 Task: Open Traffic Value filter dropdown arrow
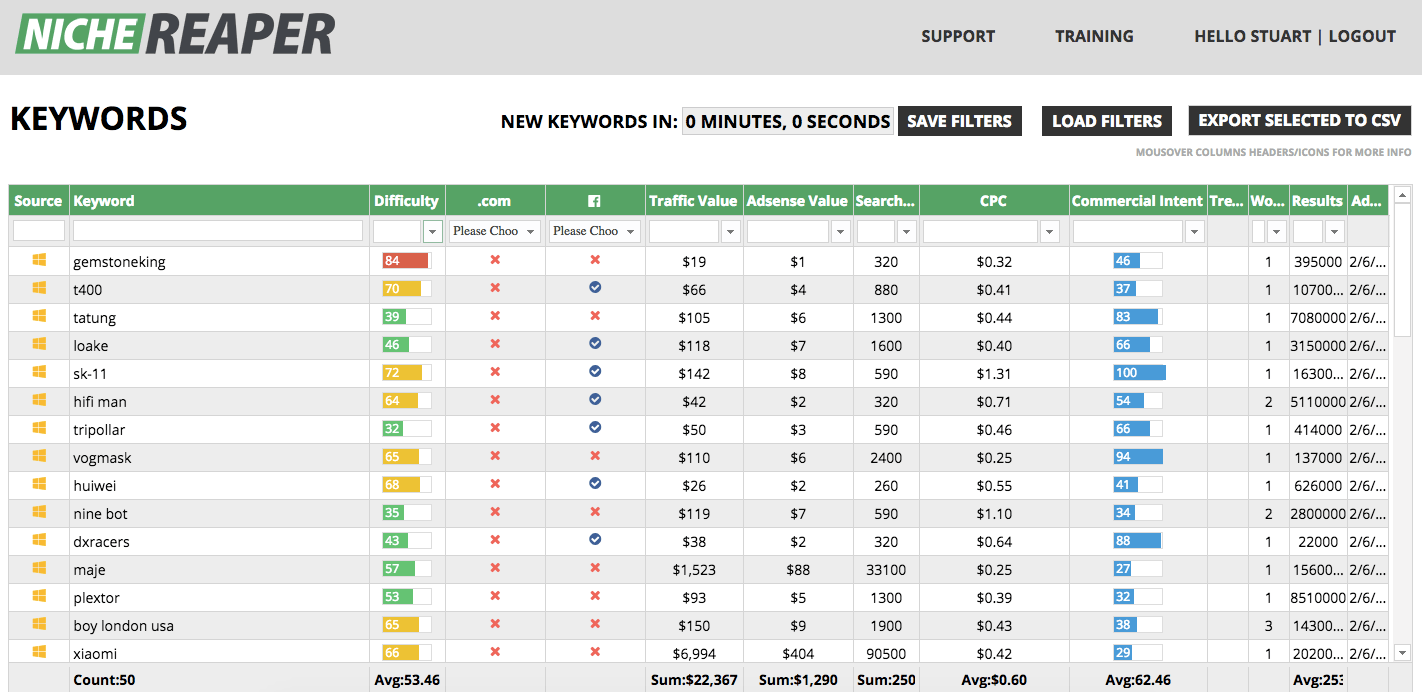pos(731,231)
